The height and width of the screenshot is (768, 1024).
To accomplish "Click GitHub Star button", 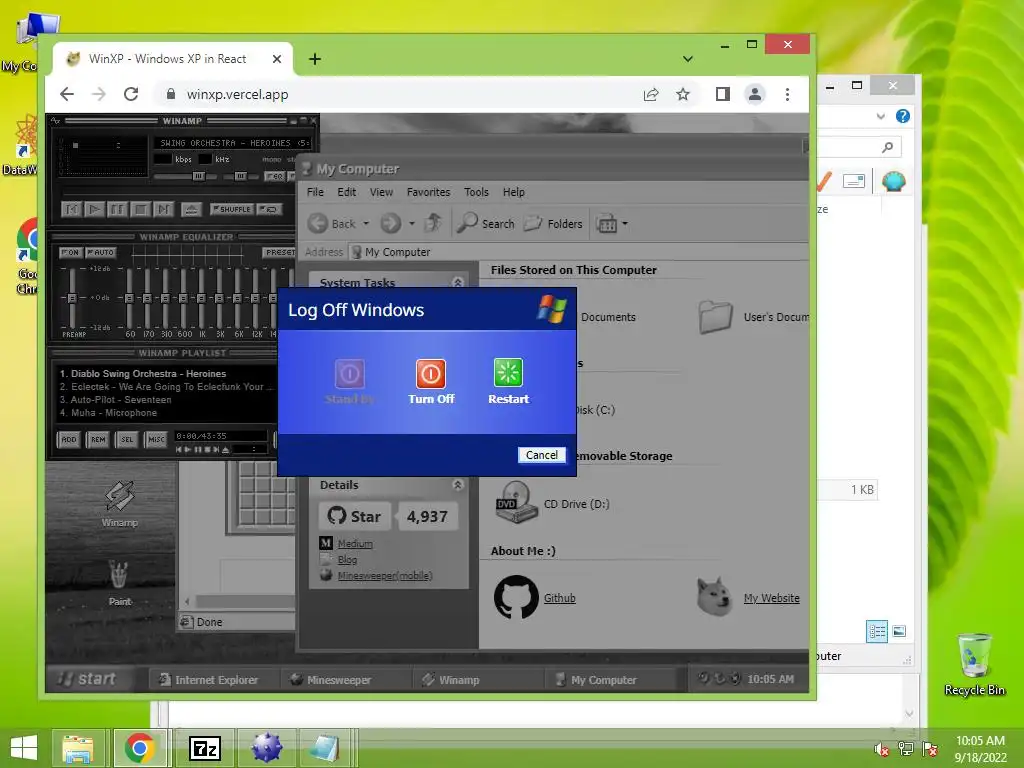I will point(355,516).
